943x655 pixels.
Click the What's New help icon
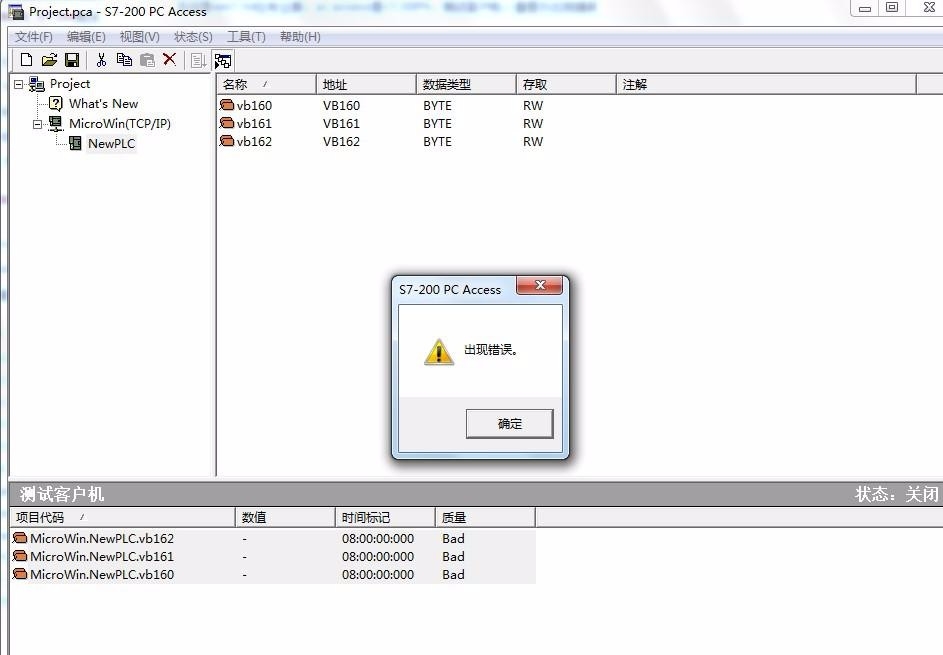click(x=55, y=103)
